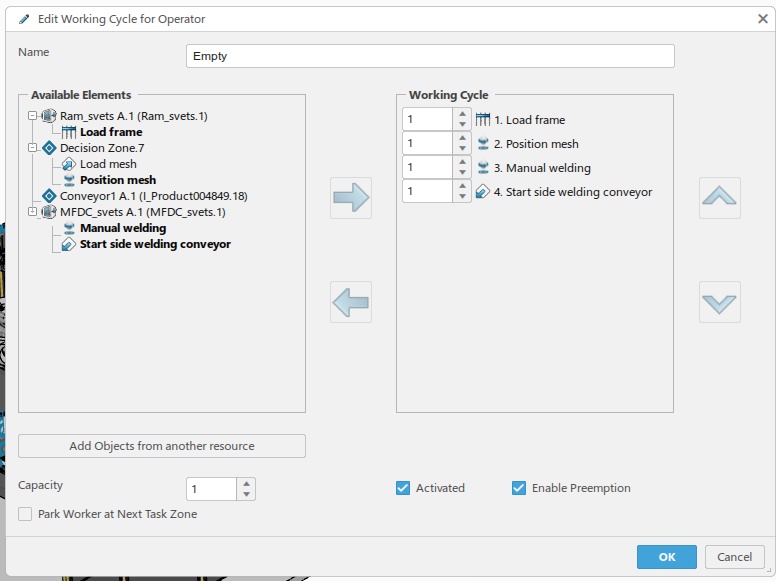This screenshot has height=581, width=776.
Task: Click Add Objects from another resource
Action: point(162,446)
